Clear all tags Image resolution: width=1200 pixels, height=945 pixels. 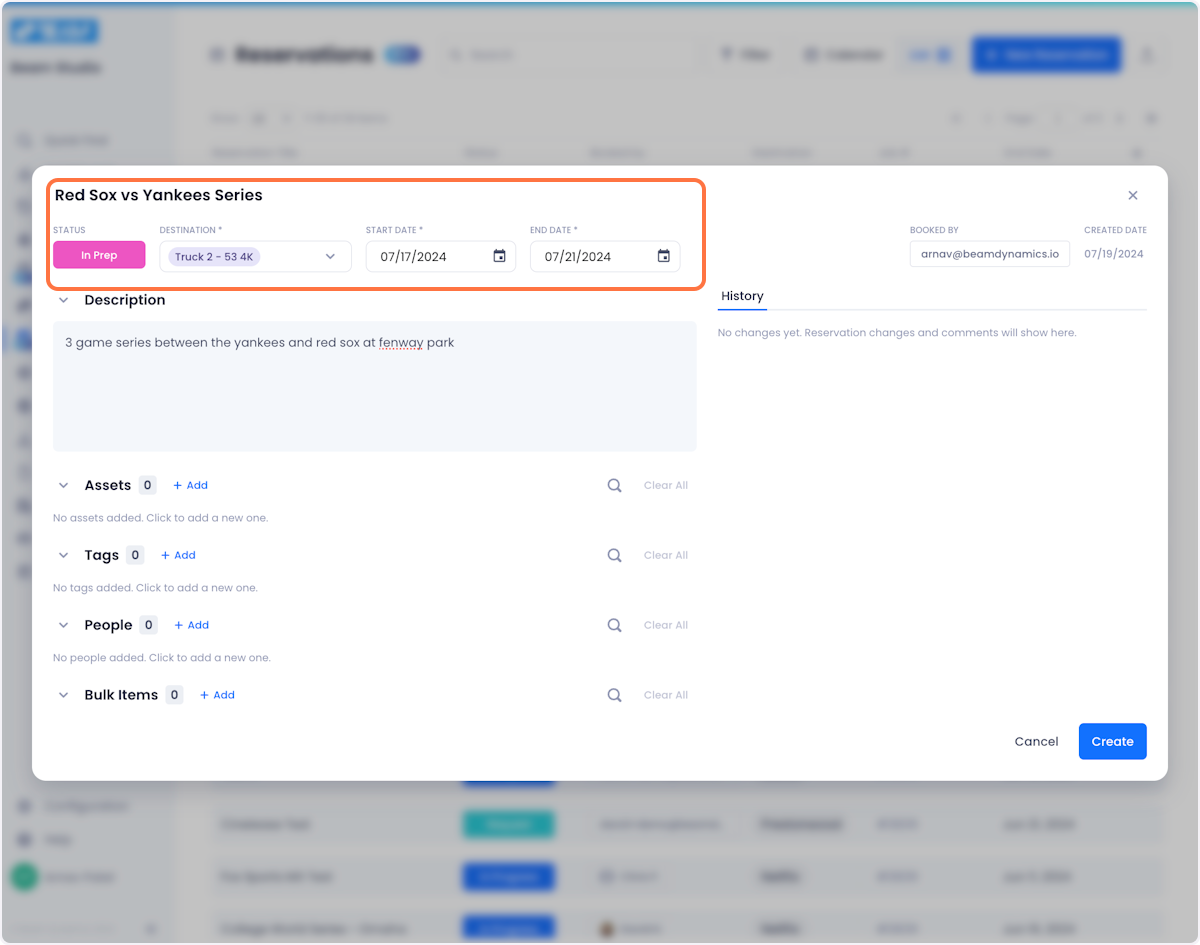[x=666, y=555]
